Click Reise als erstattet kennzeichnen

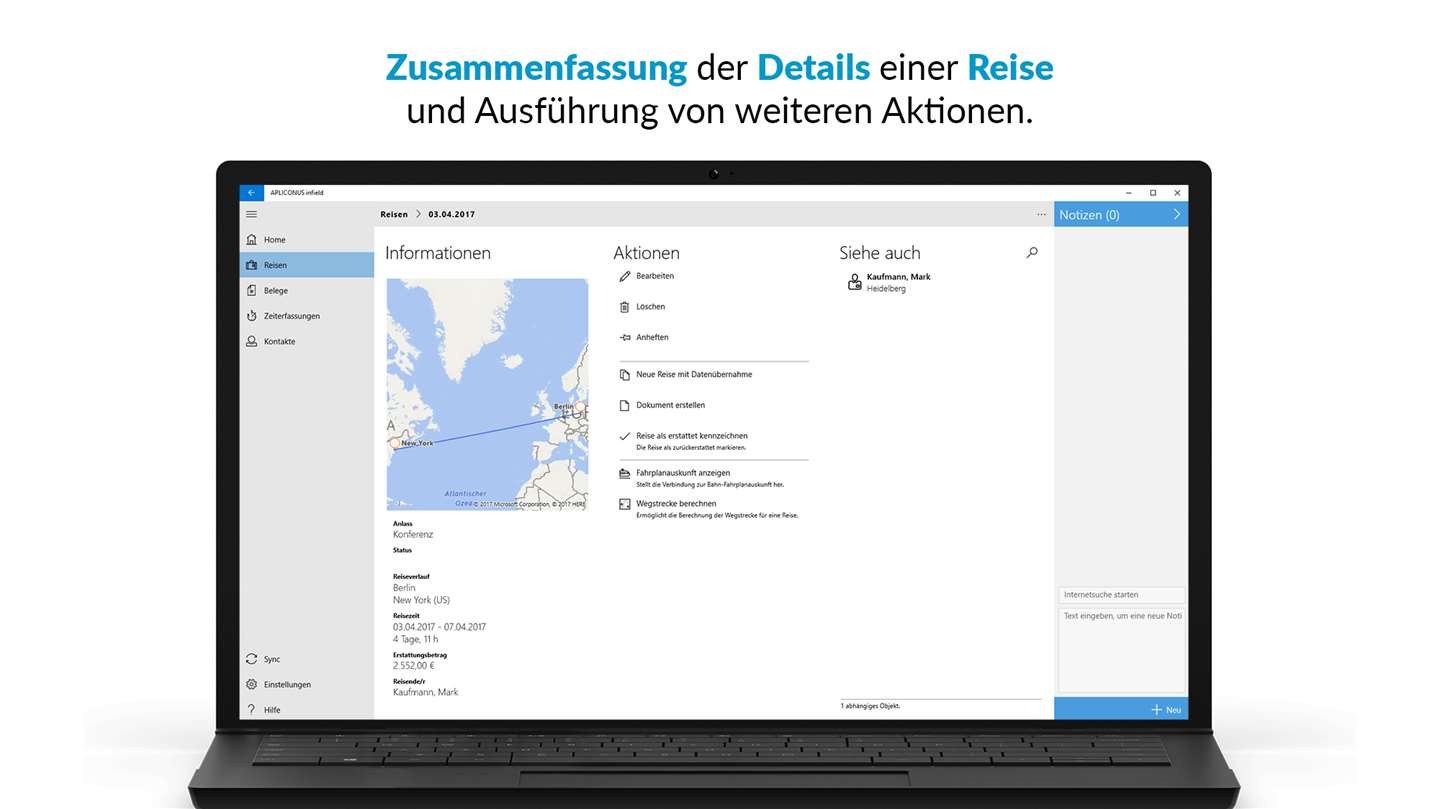pyautogui.click(x=692, y=436)
